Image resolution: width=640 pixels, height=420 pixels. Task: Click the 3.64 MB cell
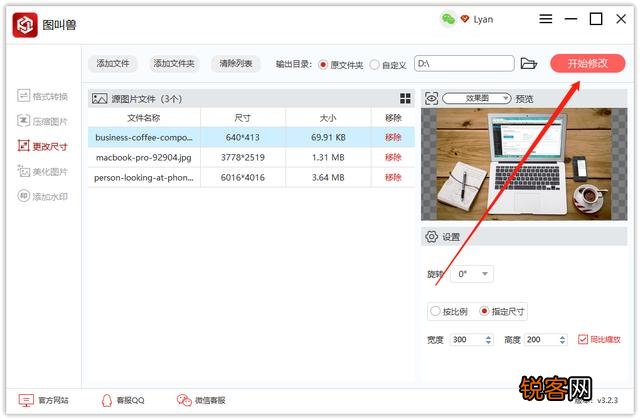328,178
